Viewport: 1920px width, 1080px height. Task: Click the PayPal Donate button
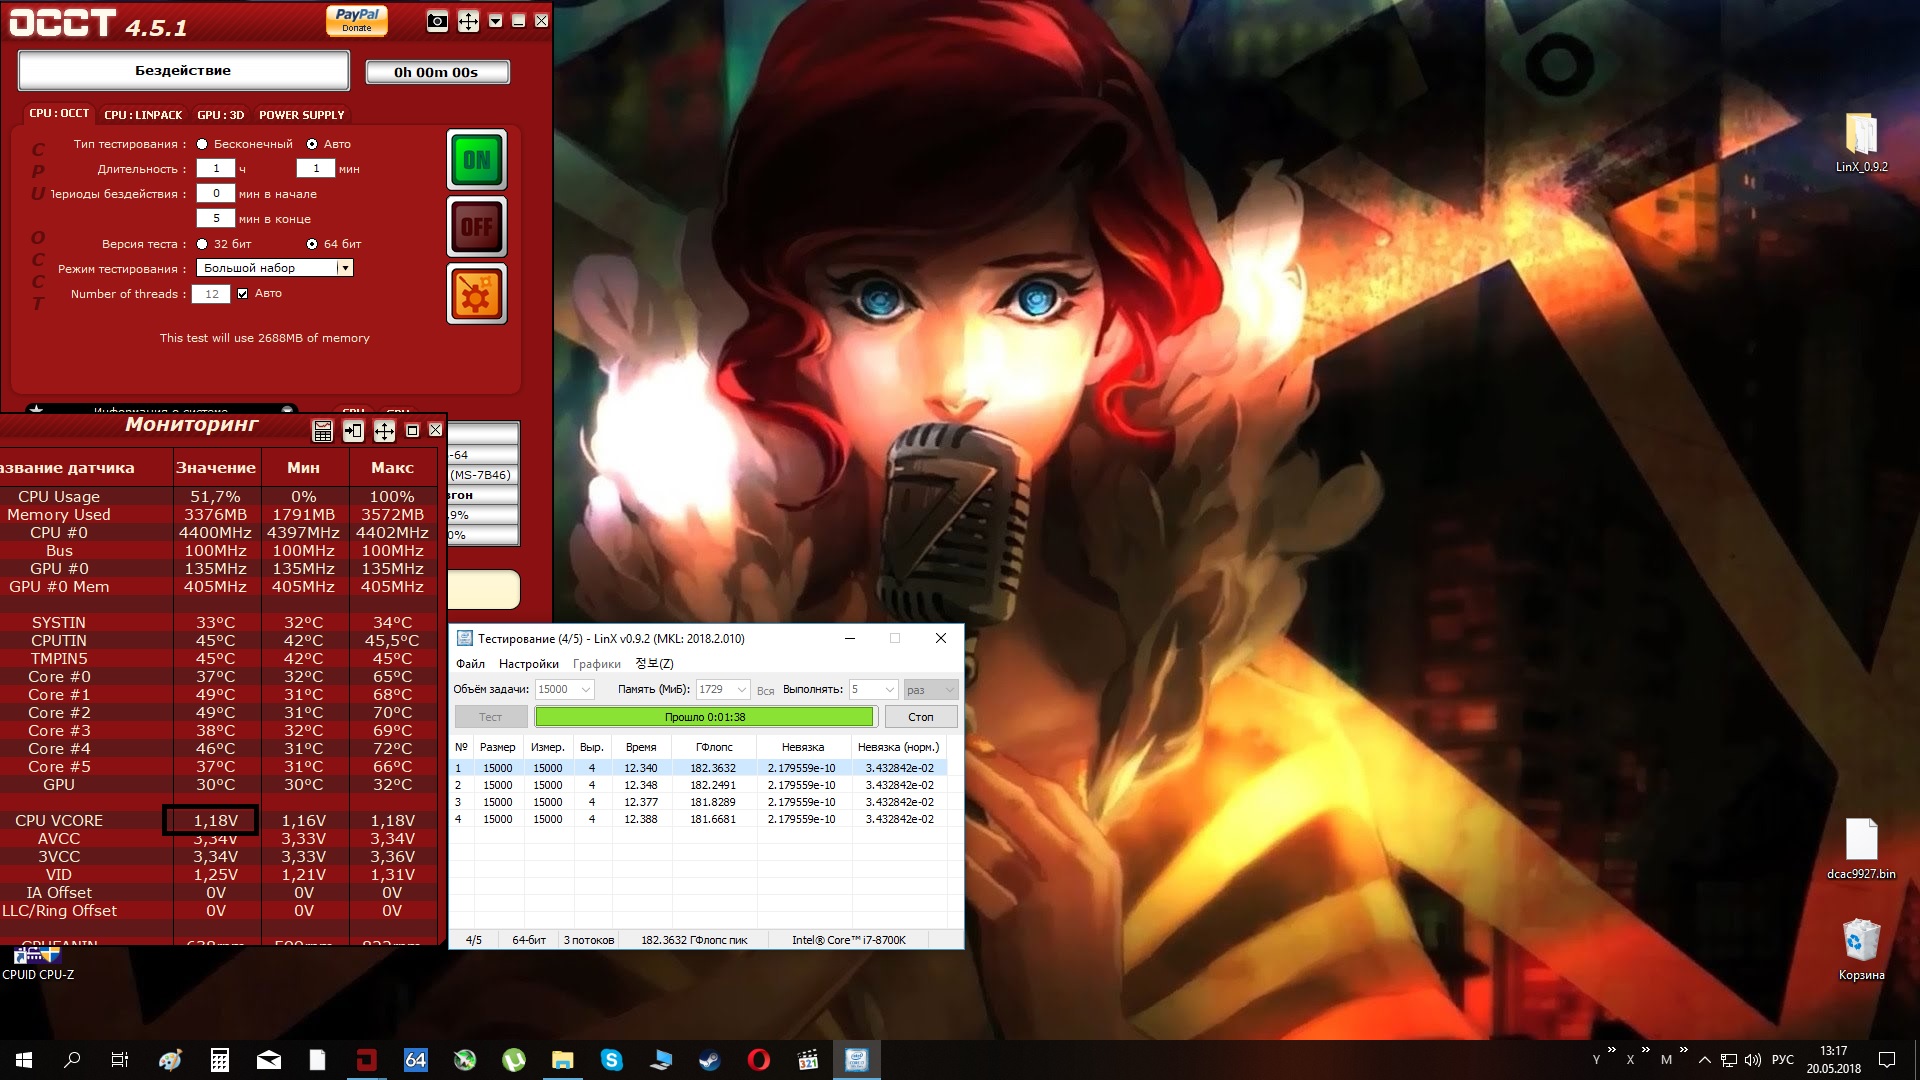[357, 20]
